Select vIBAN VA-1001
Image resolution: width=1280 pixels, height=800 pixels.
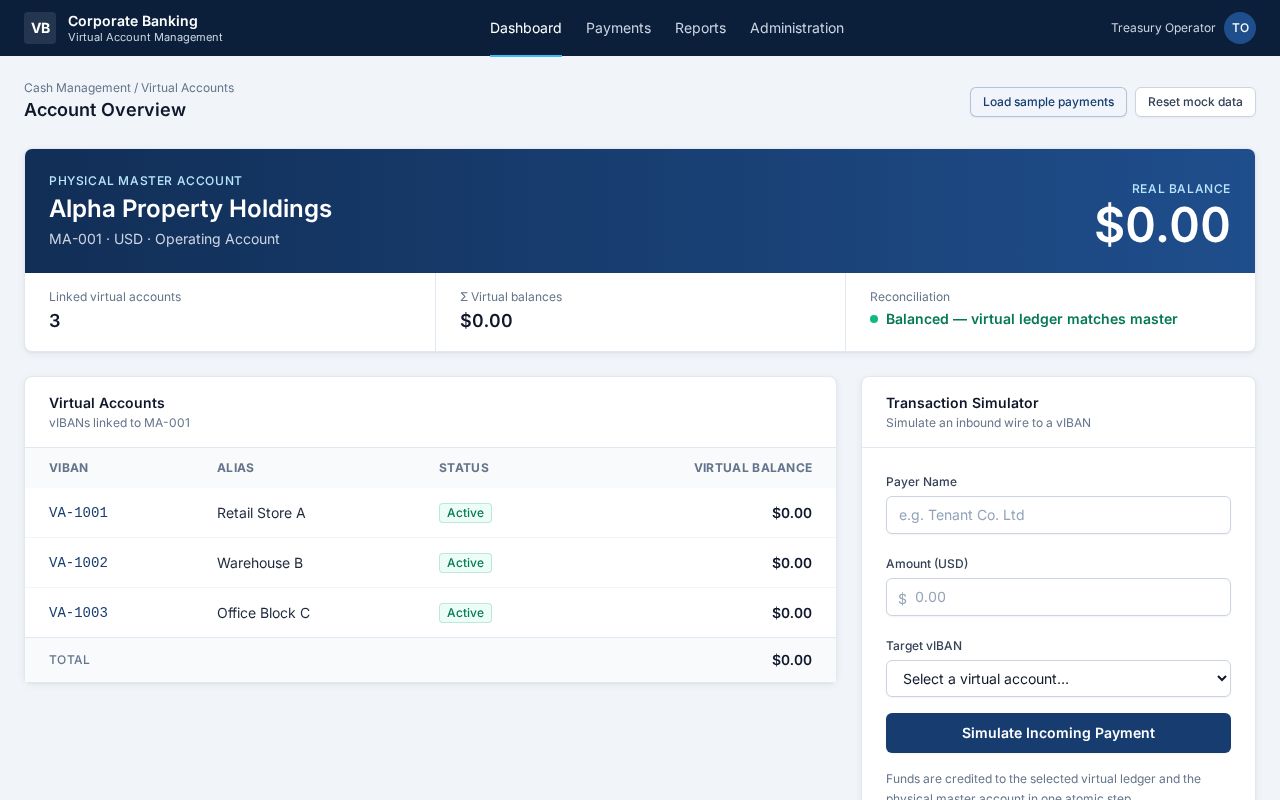[78, 513]
